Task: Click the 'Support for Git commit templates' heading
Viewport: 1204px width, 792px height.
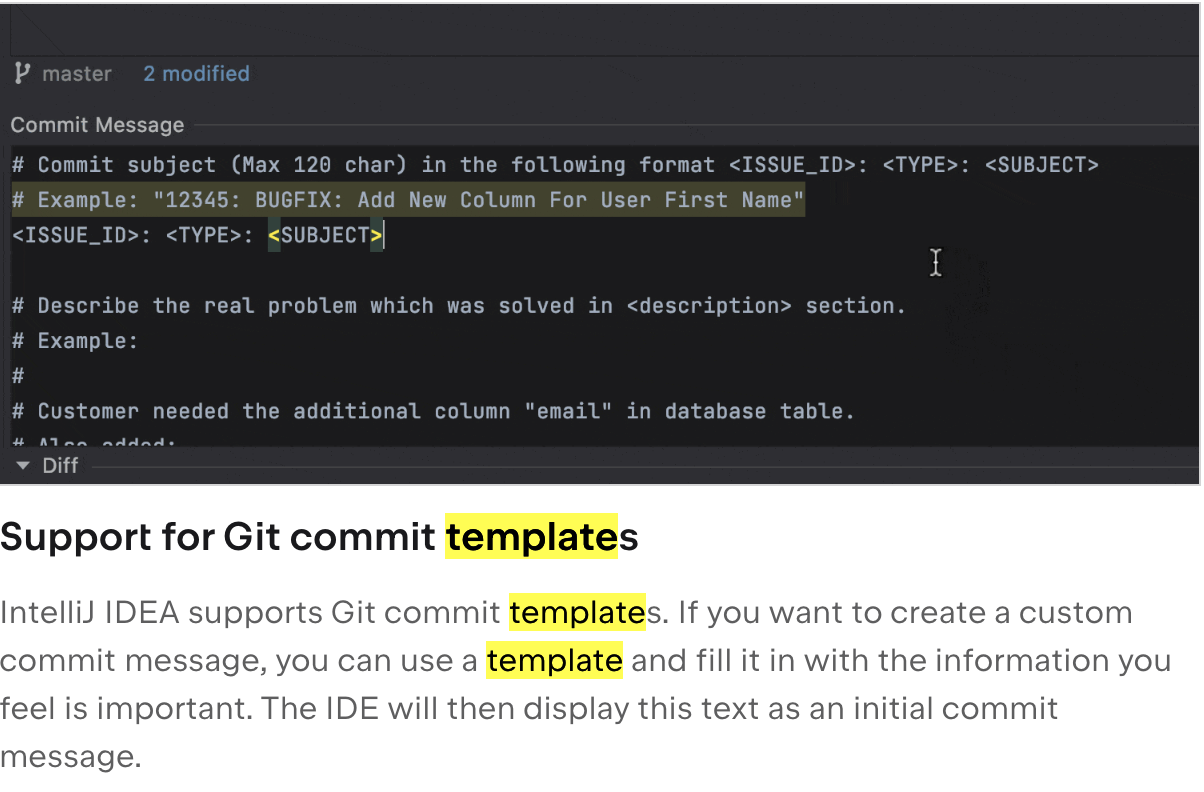Action: pyautogui.click(x=319, y=538)
